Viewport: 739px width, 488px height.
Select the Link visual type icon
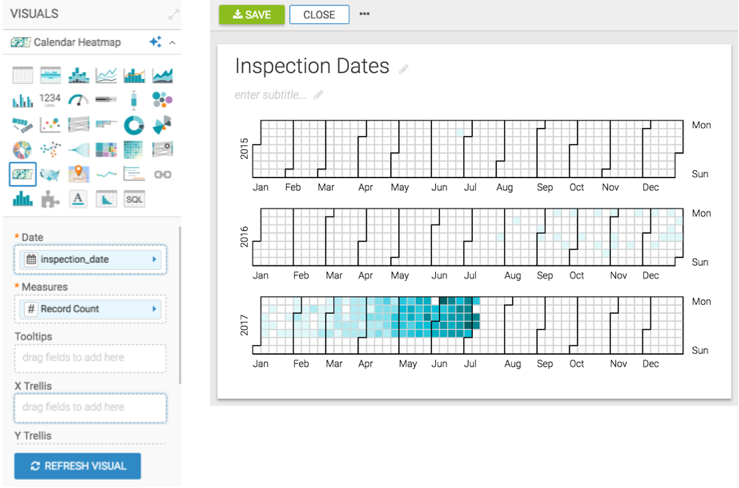162,174
